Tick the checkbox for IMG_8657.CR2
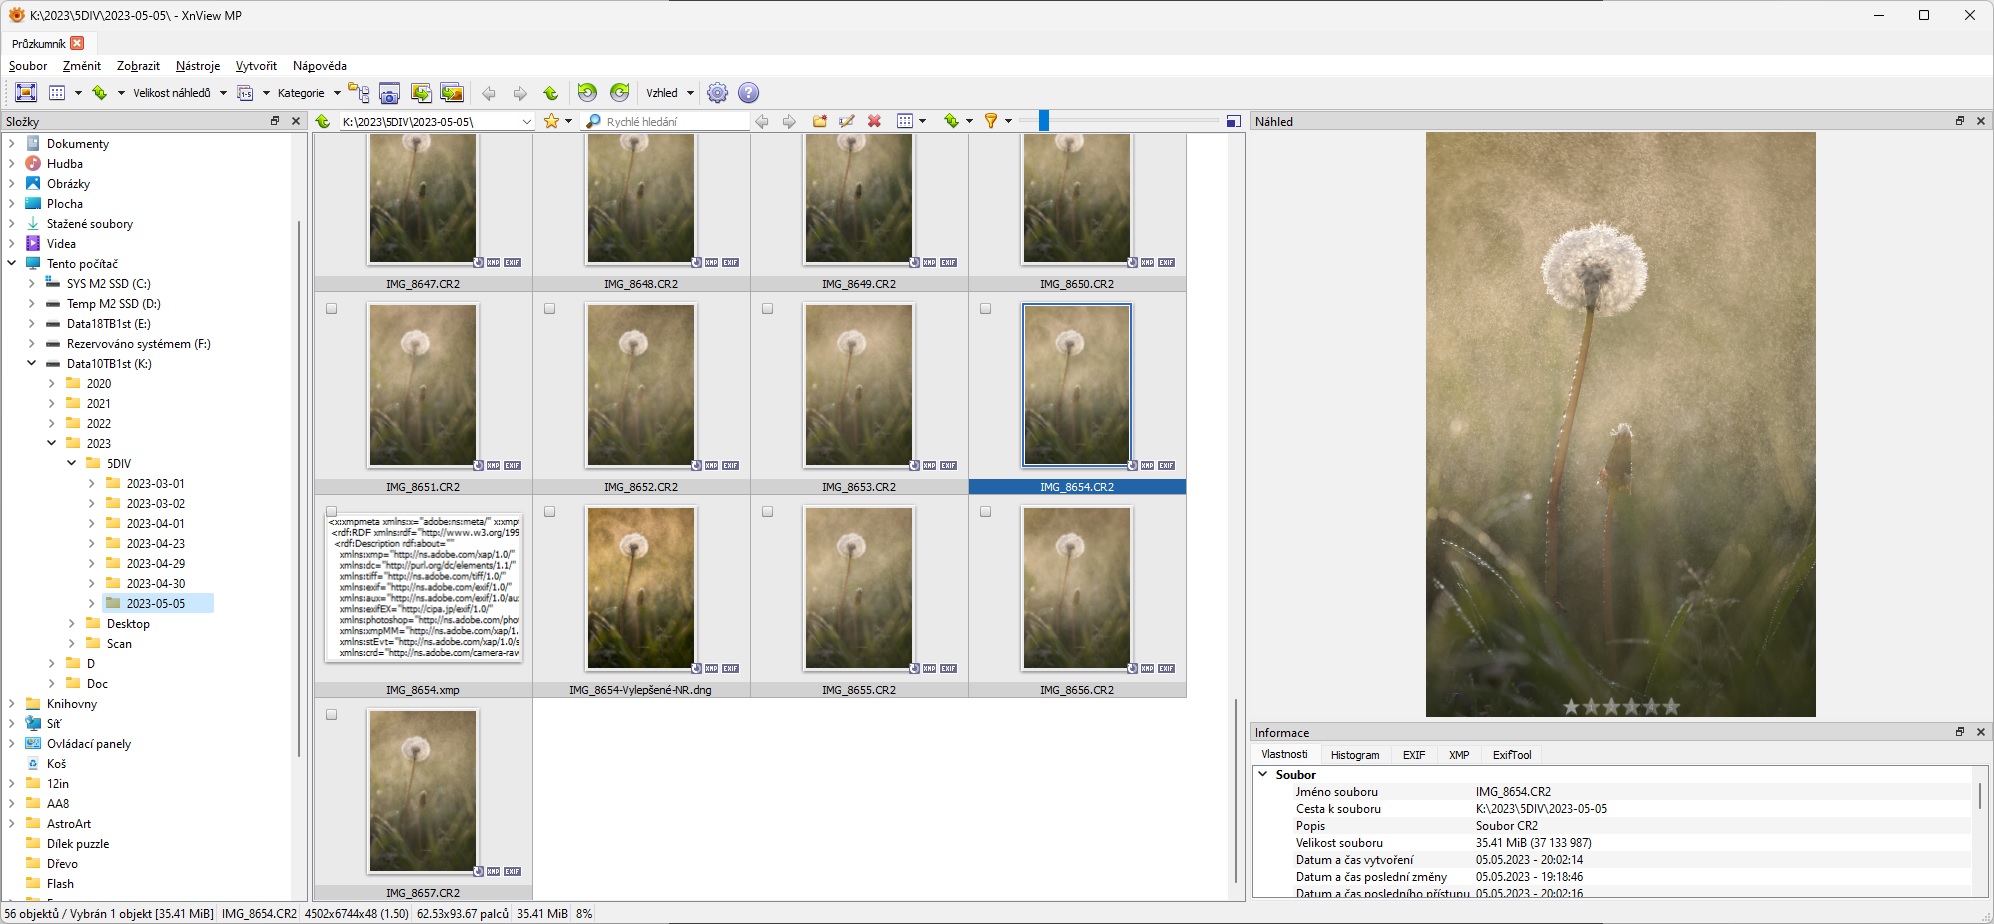This screenshot has width=1994, height=924. pyautogui.click(x=332, y=715)
